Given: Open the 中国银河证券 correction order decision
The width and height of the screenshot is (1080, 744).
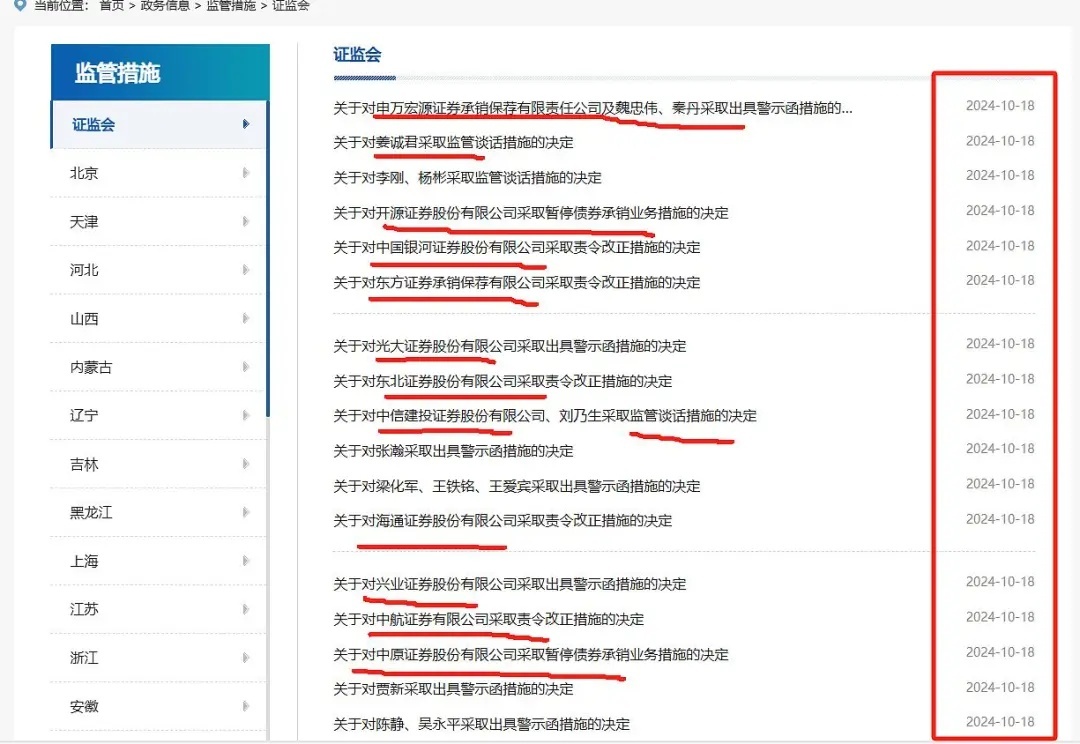Looking at the screenshot, I should tap(516, 247).
